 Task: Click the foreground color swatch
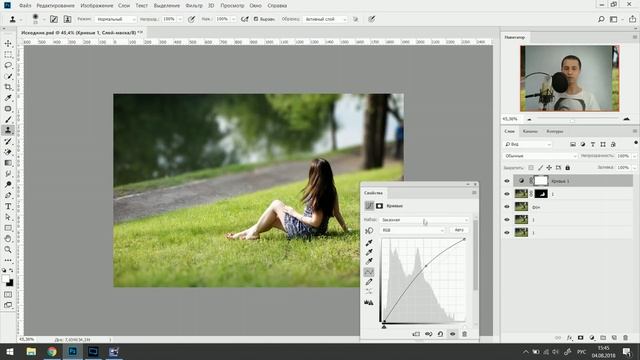click(x=6, y=279)
